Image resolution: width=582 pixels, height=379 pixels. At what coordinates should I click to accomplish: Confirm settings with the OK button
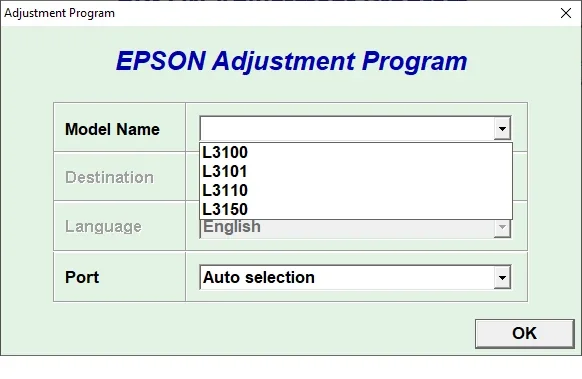point(524,333)
